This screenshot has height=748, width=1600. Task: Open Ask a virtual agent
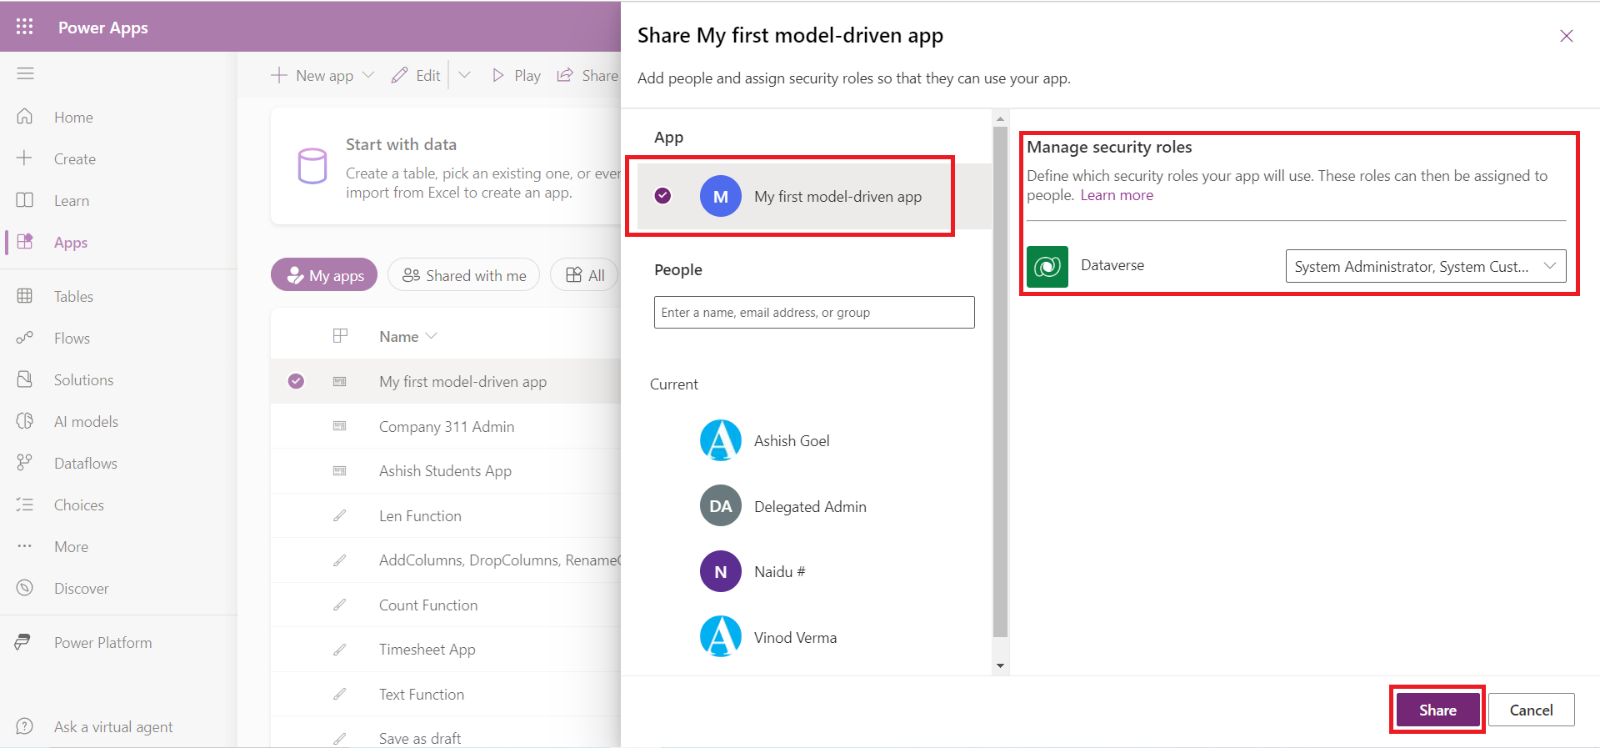tap(112, 727)
